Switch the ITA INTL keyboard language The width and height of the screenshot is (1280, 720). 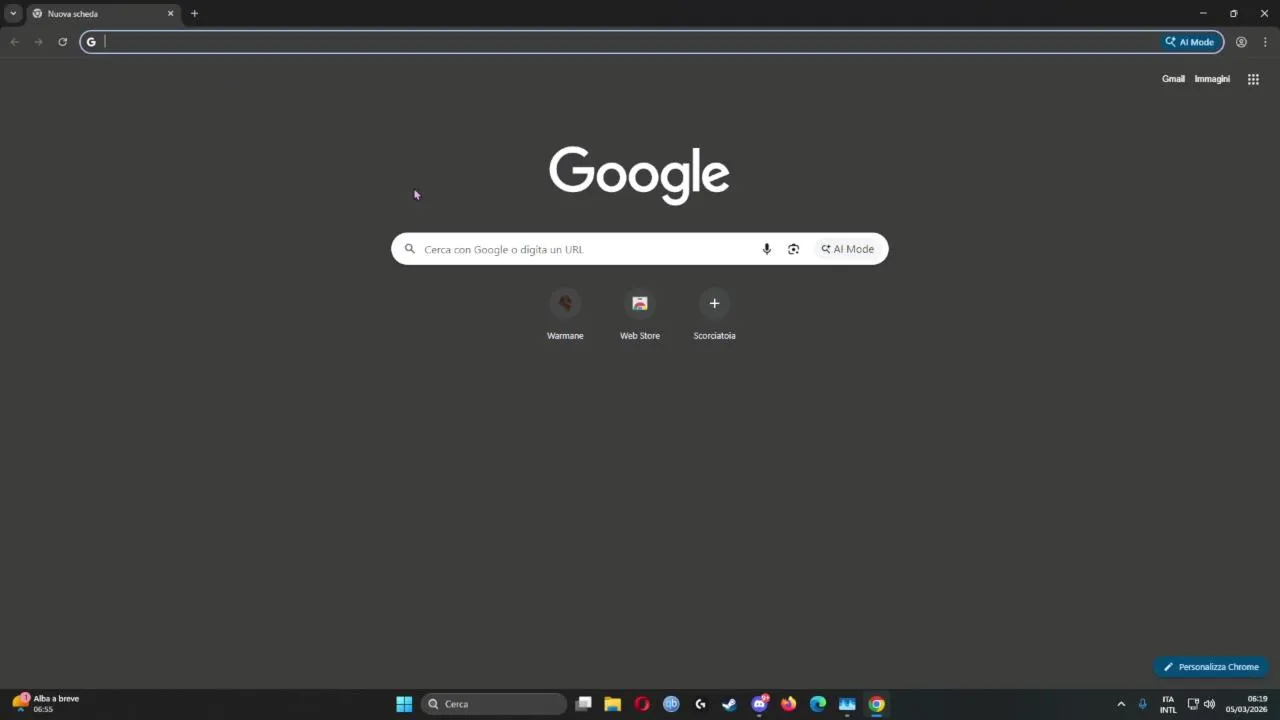click(1168, 704)
